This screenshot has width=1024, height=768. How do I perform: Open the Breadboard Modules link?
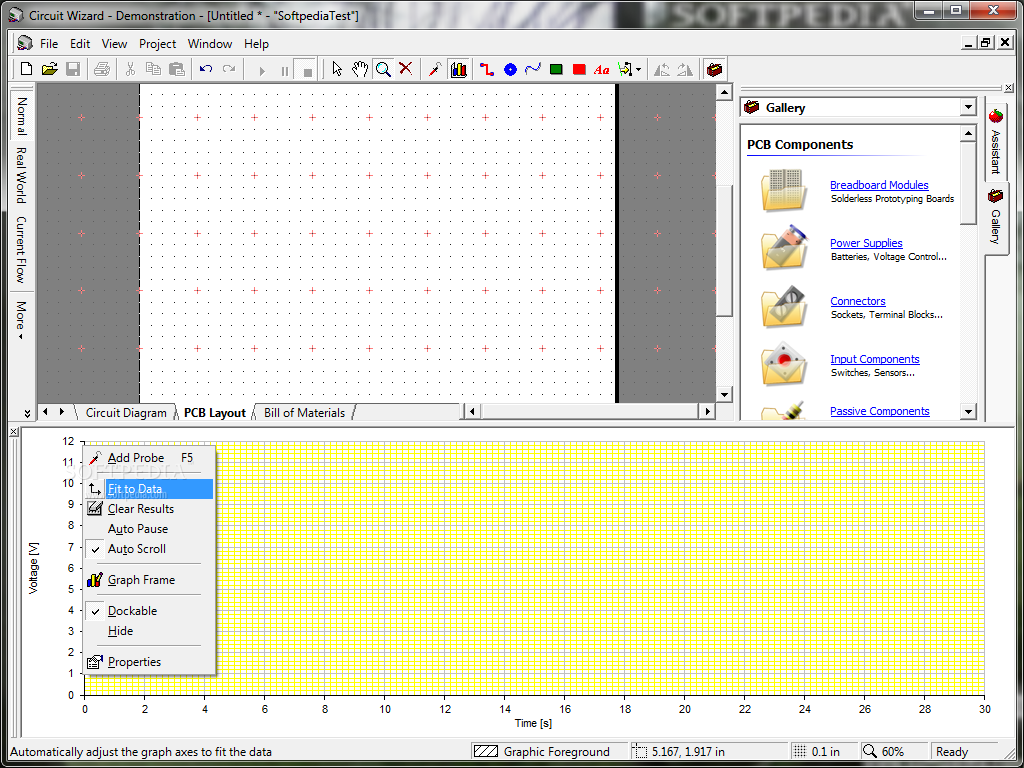(879, 185)
